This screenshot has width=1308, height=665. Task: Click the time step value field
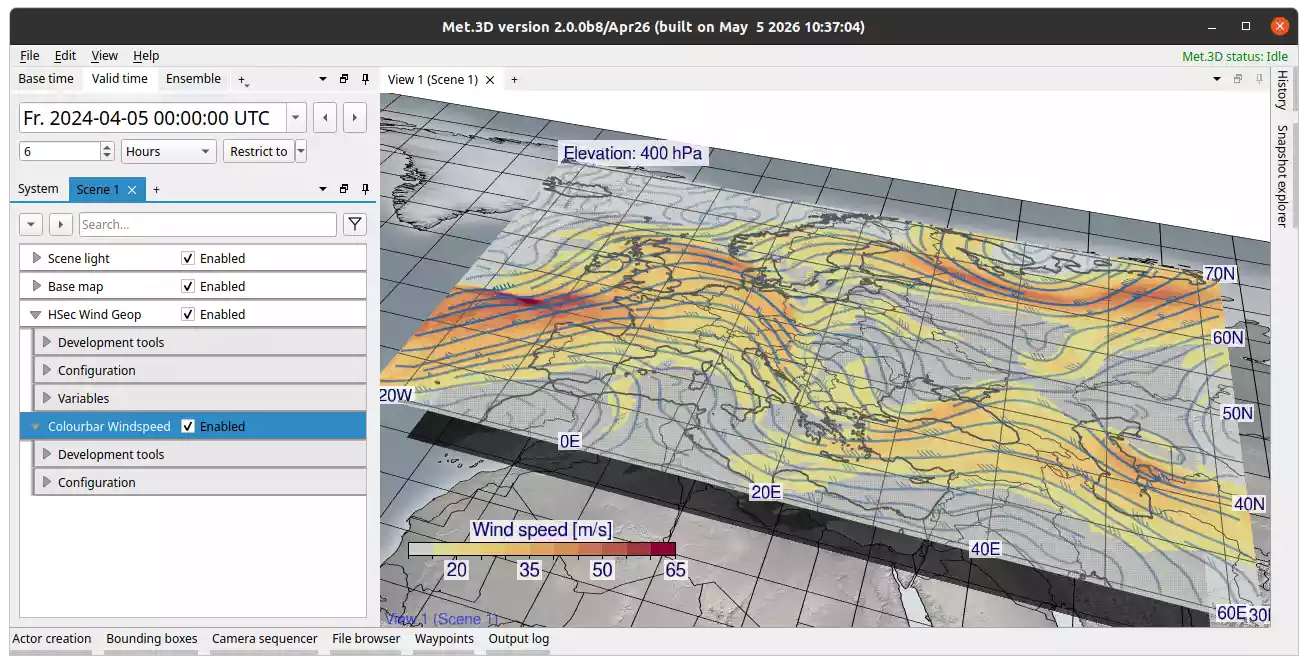60,152
